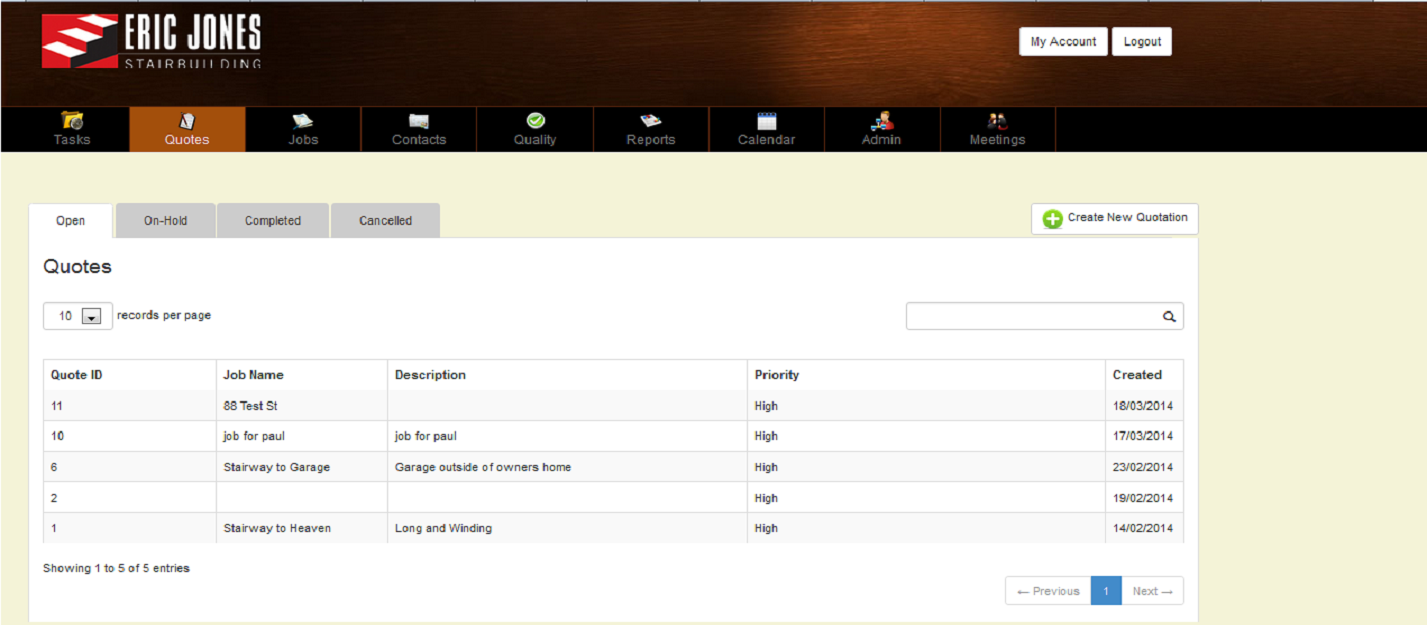Go to the Previous page
This screenshot has width=1427, height=625.
1048,591
